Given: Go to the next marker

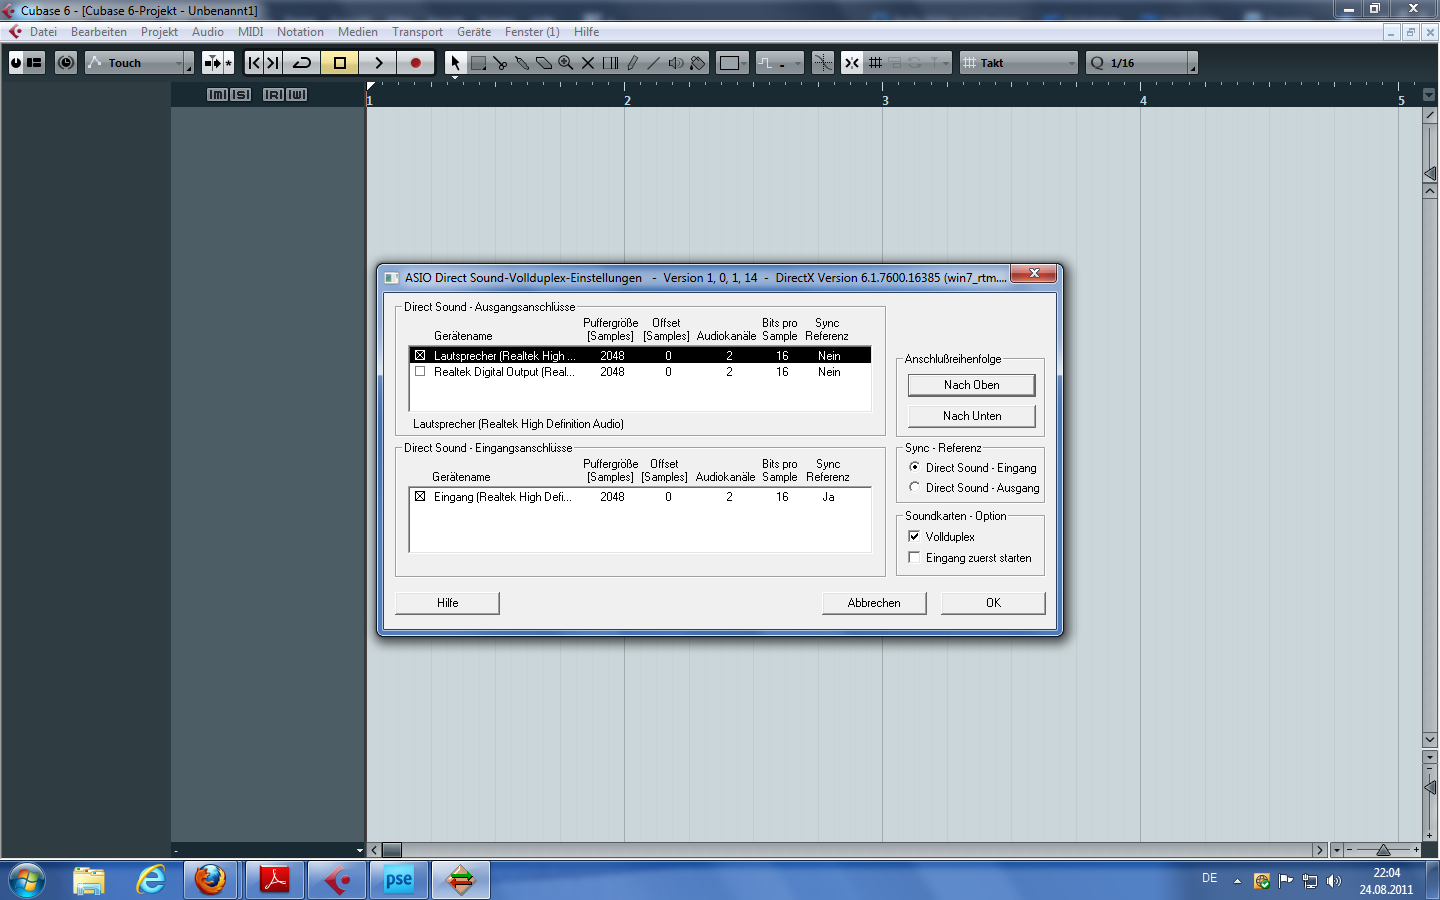Looking at the screenshot, I should point(272,63).
